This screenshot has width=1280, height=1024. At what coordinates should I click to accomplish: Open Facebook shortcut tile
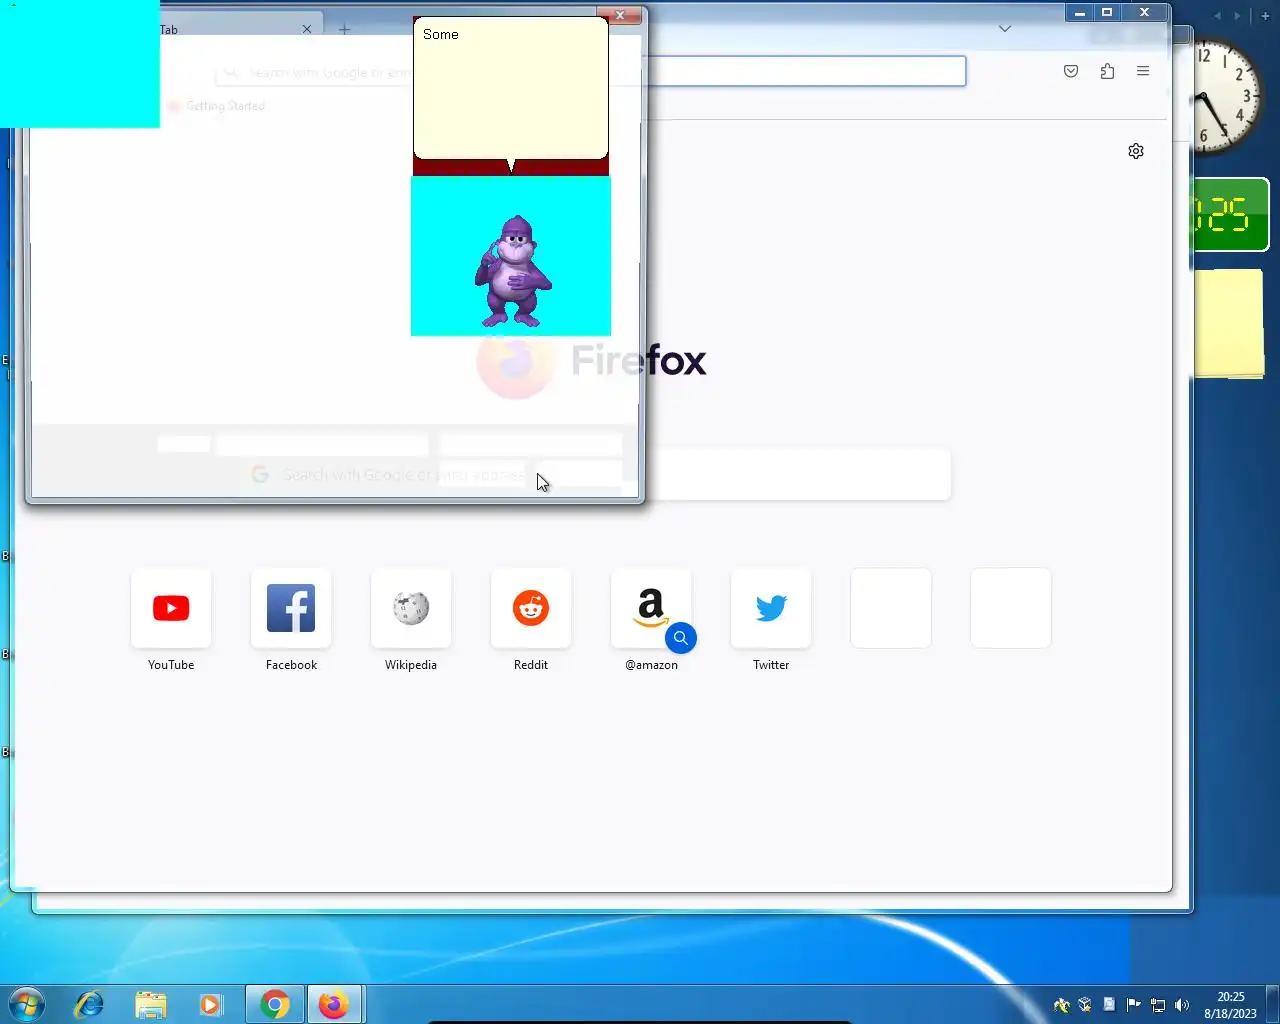pos(291,608)
